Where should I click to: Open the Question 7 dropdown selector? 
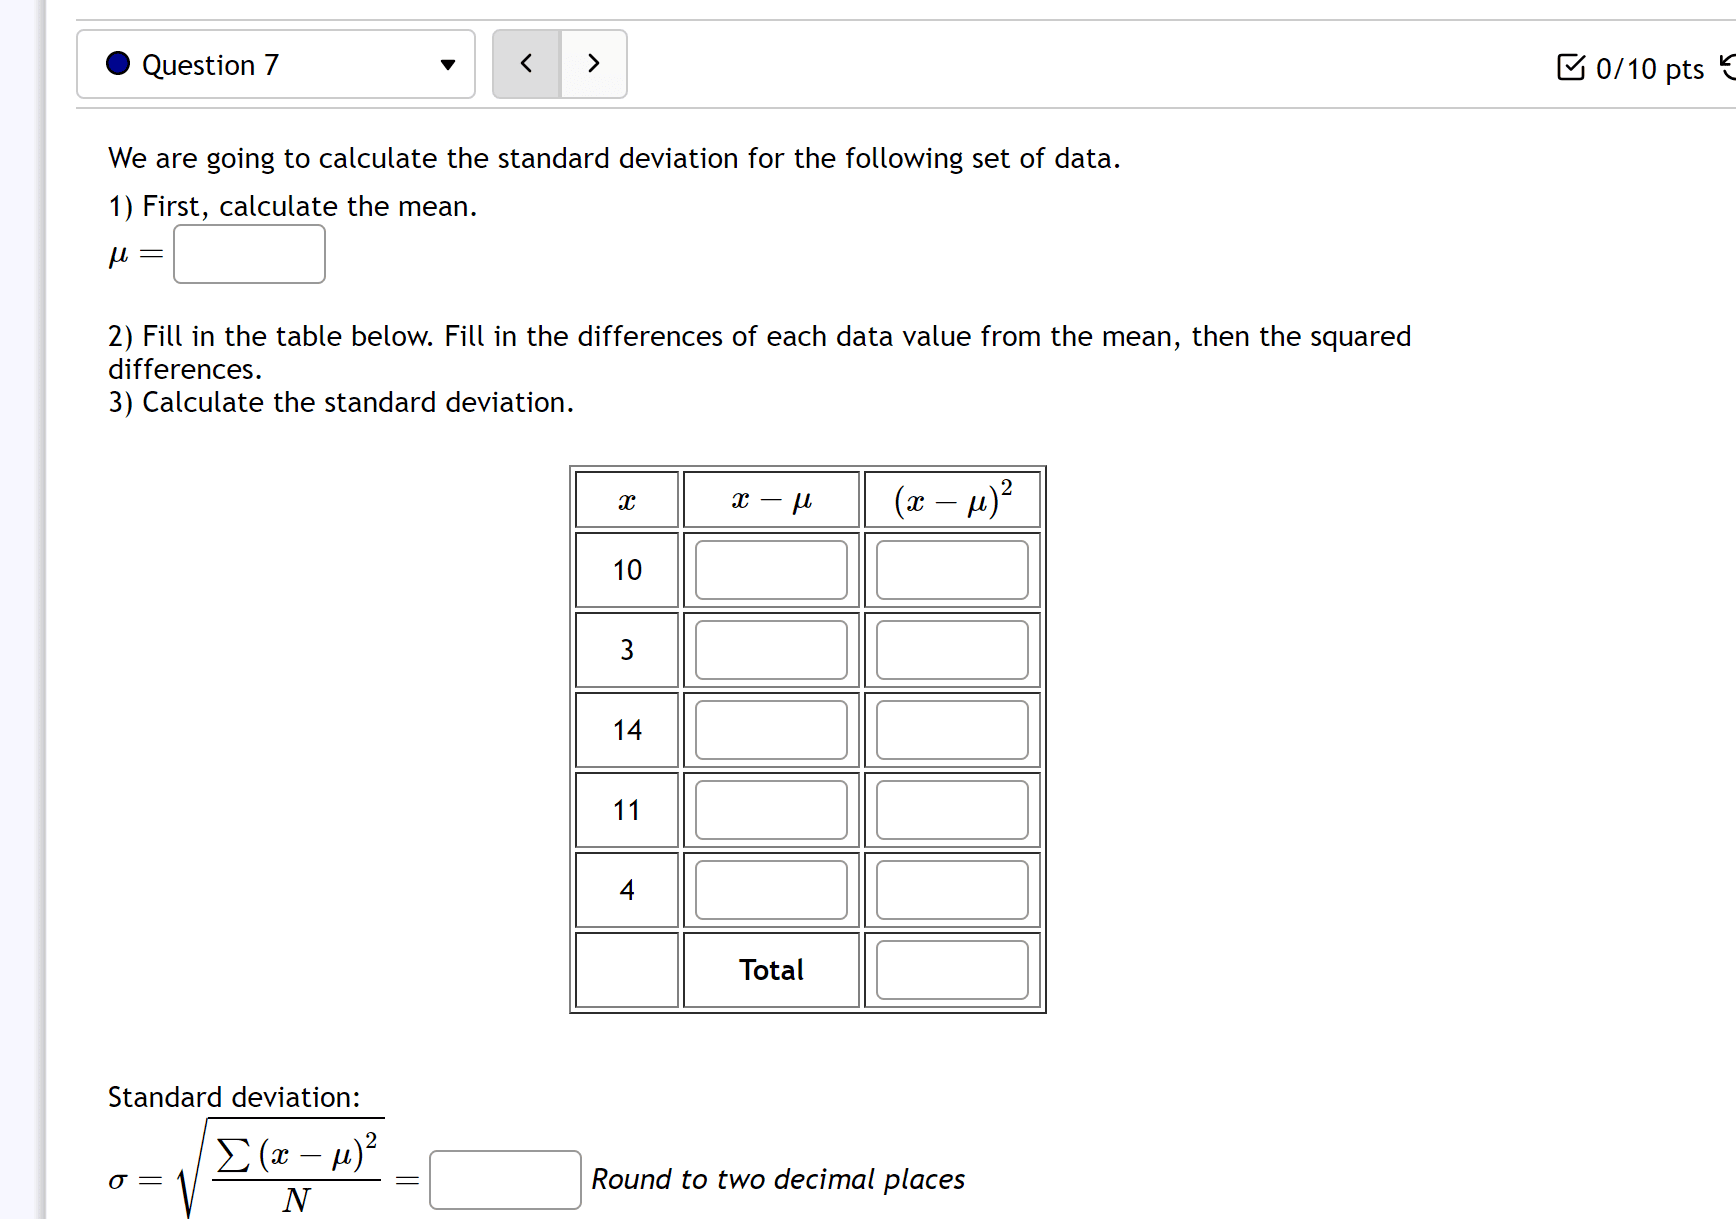click(x=276, y=64)
